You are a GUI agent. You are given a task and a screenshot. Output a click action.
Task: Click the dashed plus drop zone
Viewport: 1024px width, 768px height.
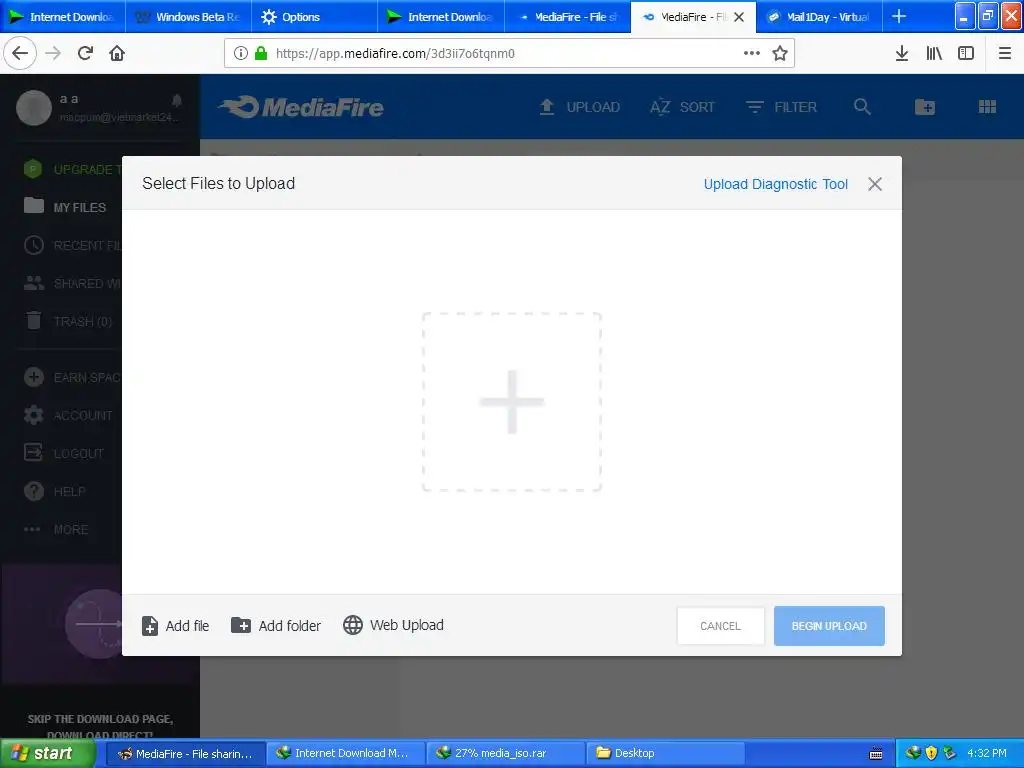[x=511, y=402]
